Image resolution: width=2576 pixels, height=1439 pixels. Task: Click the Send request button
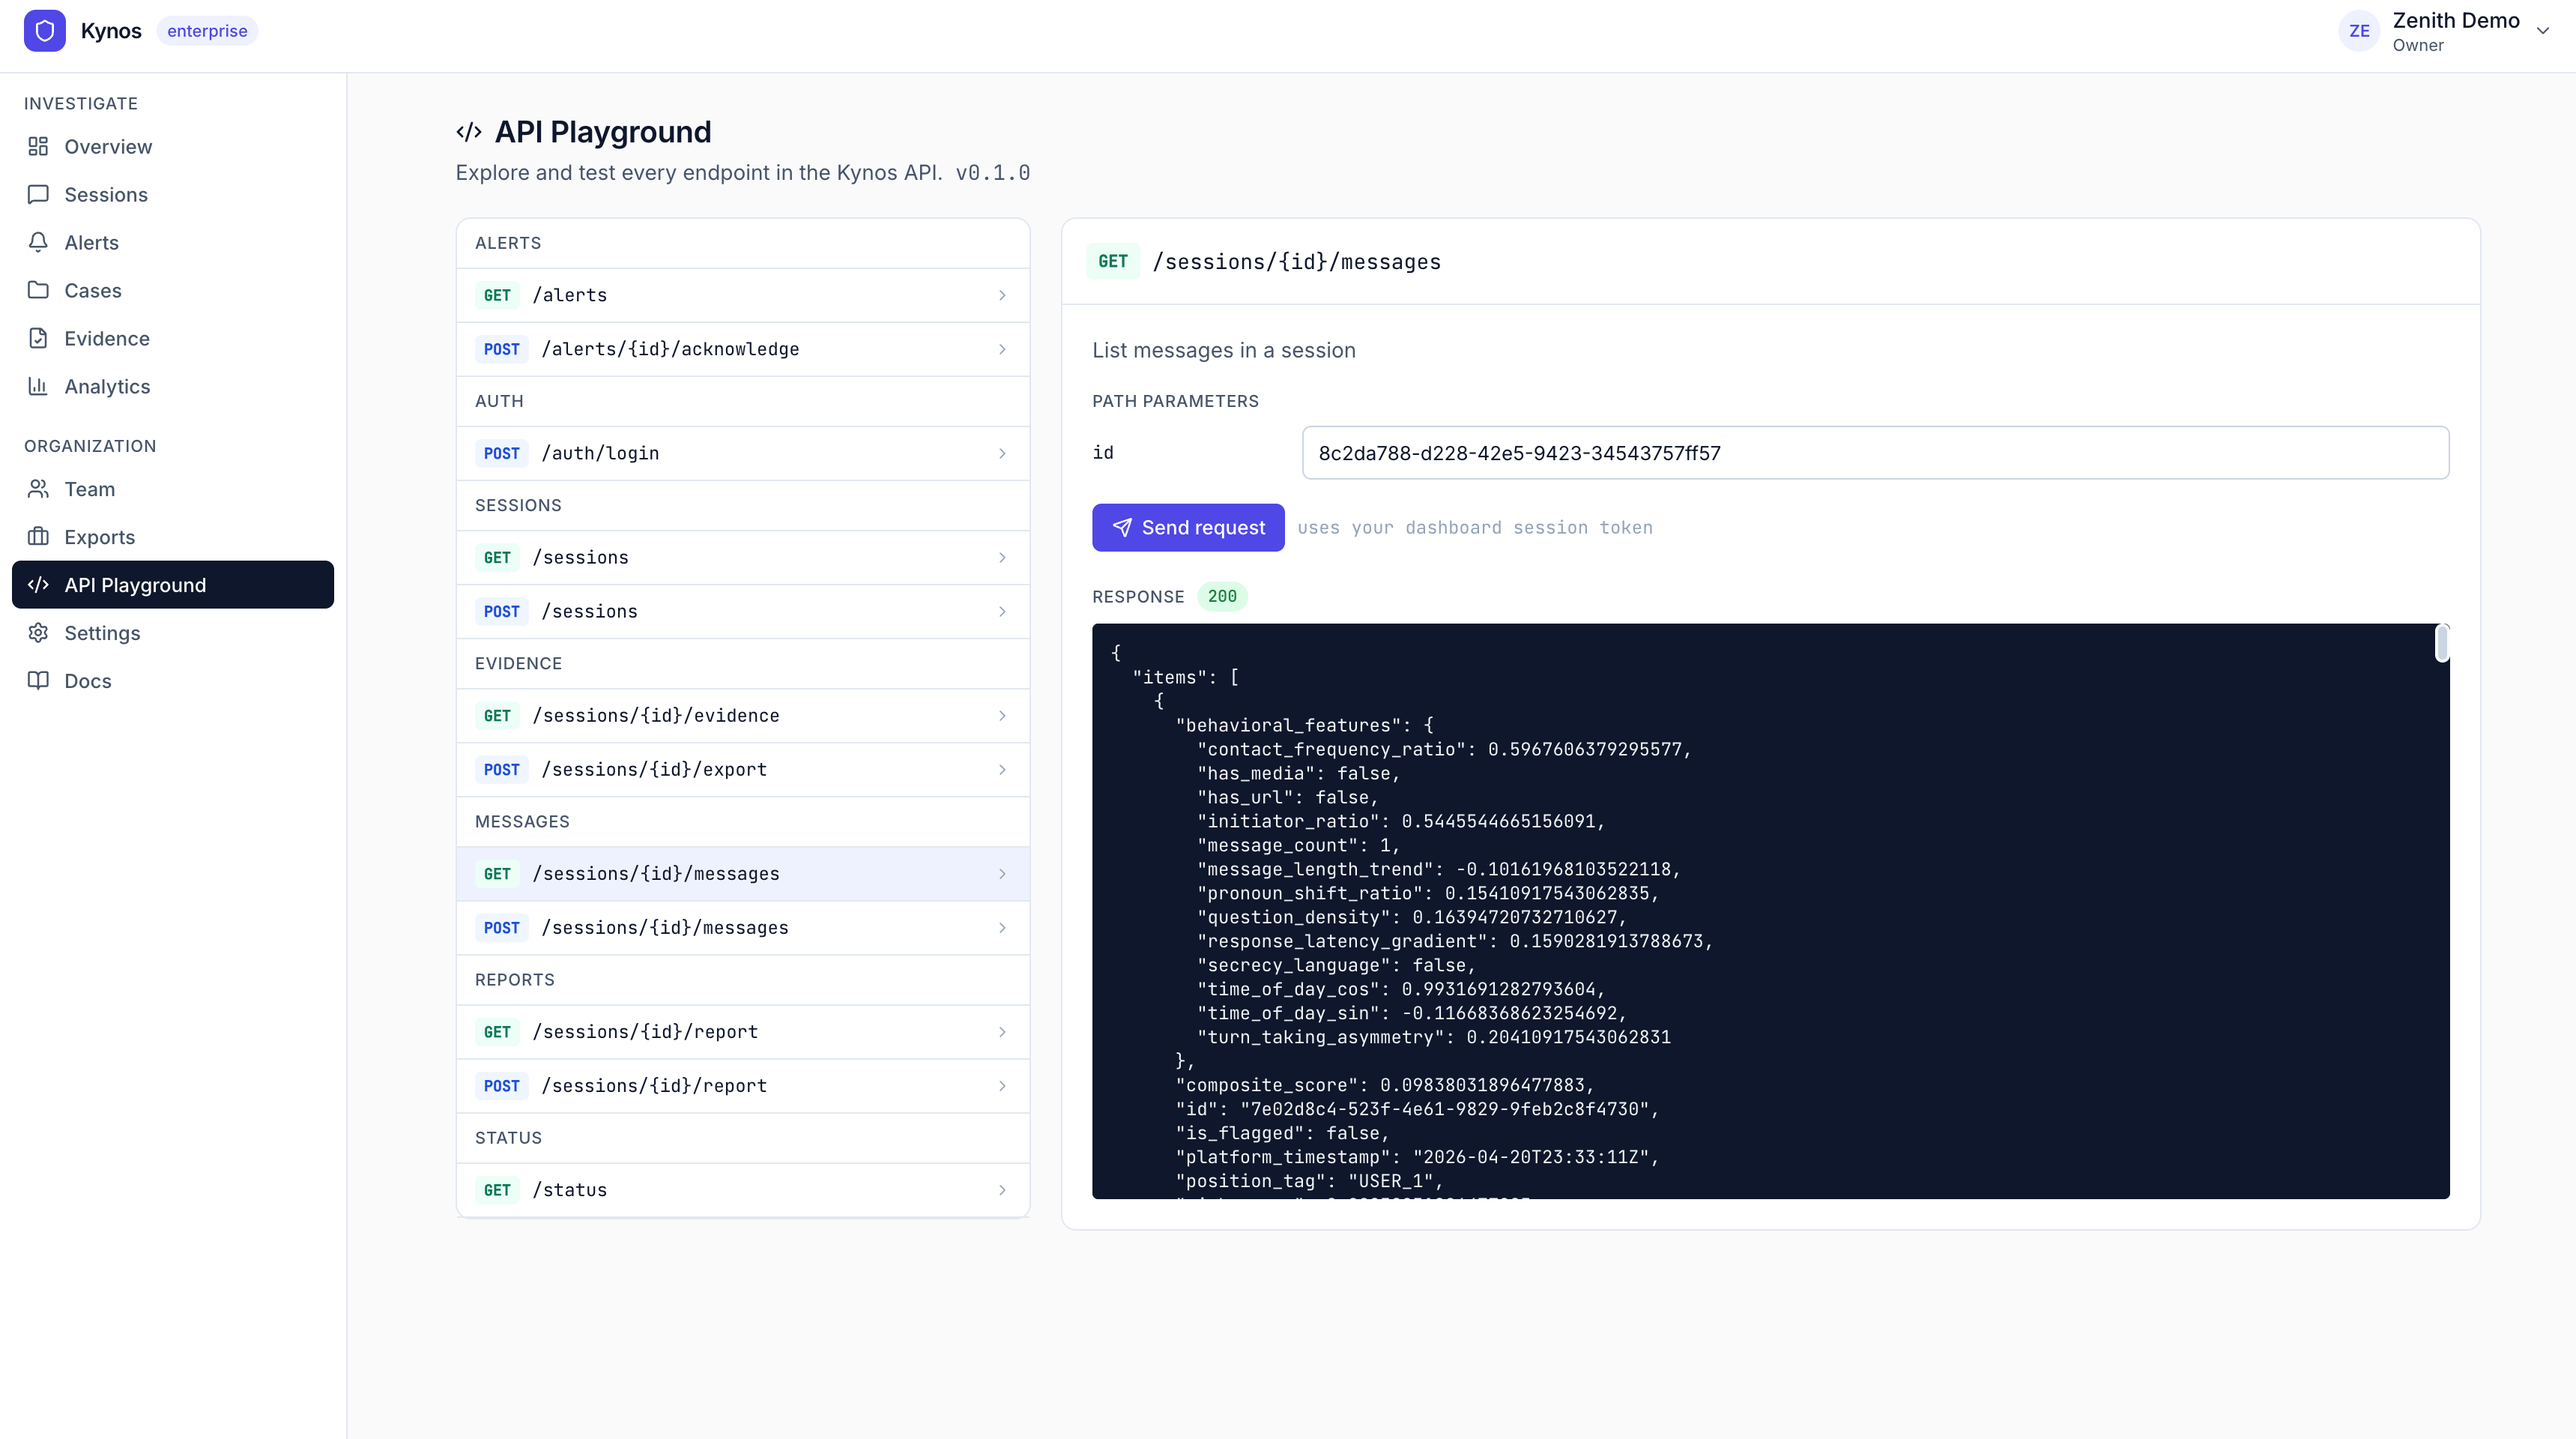[x=1188, y=527]
